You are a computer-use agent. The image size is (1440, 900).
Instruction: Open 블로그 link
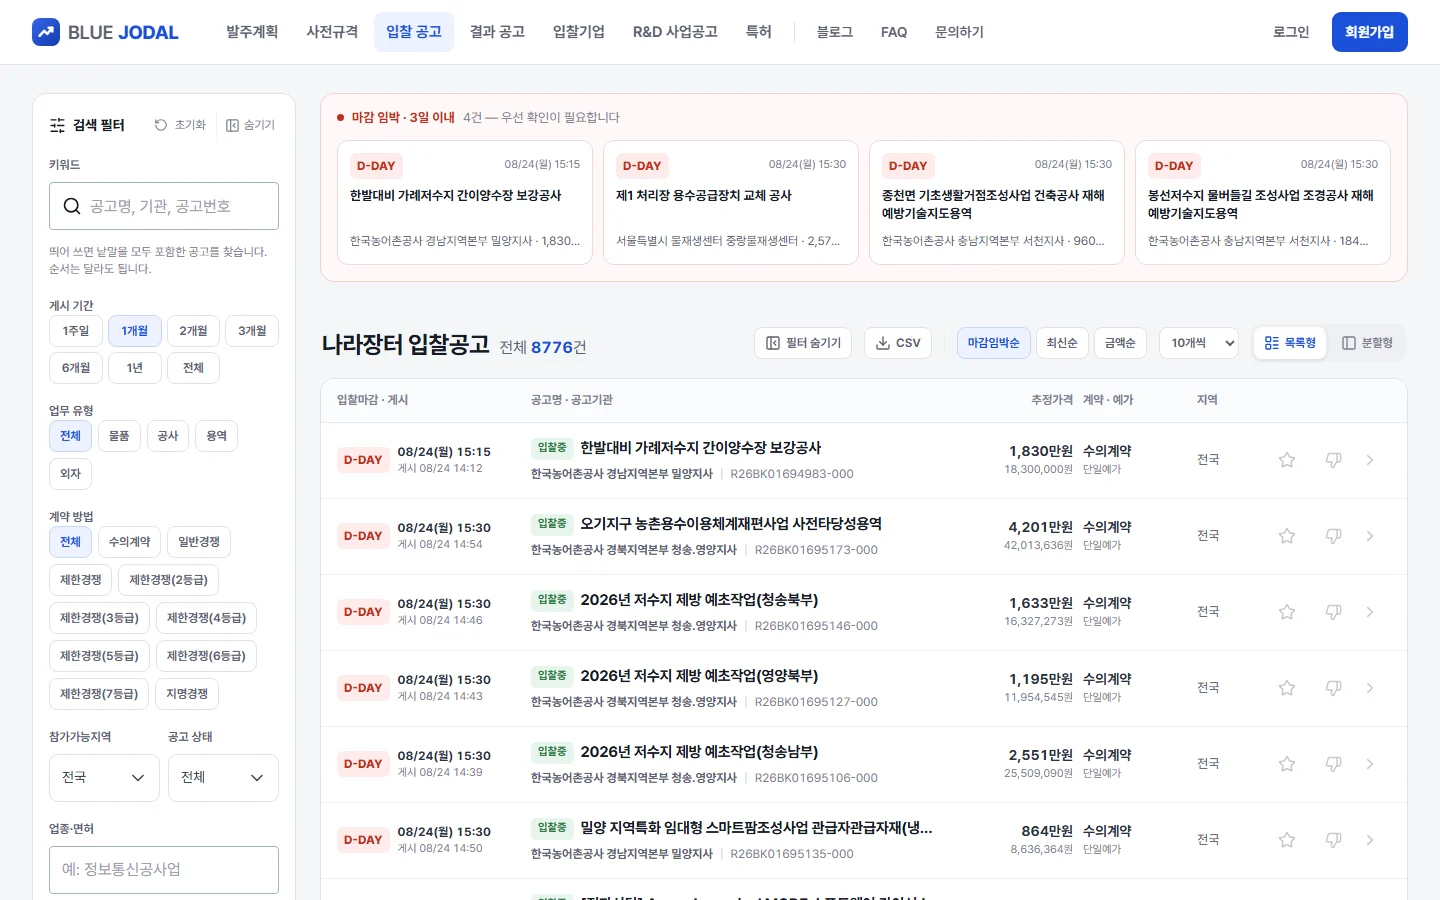pyautogui.click(x=835, y=32)
